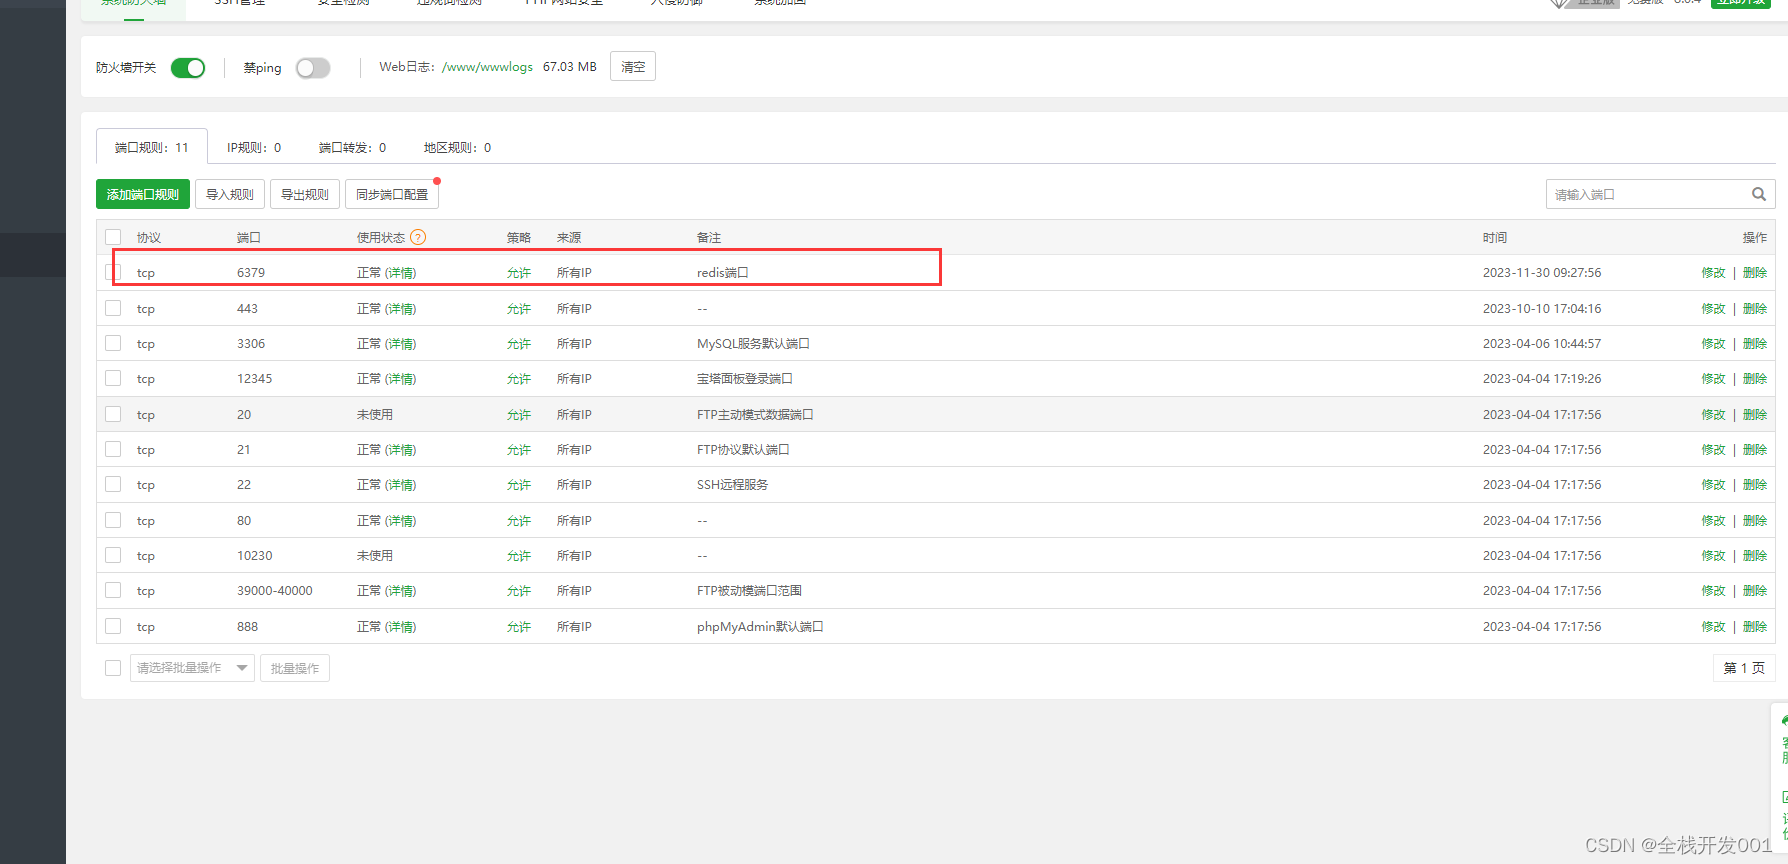Screen dimensions: 1788x864
Task: Click the SSH远程服务 remark
Action: 733,484
